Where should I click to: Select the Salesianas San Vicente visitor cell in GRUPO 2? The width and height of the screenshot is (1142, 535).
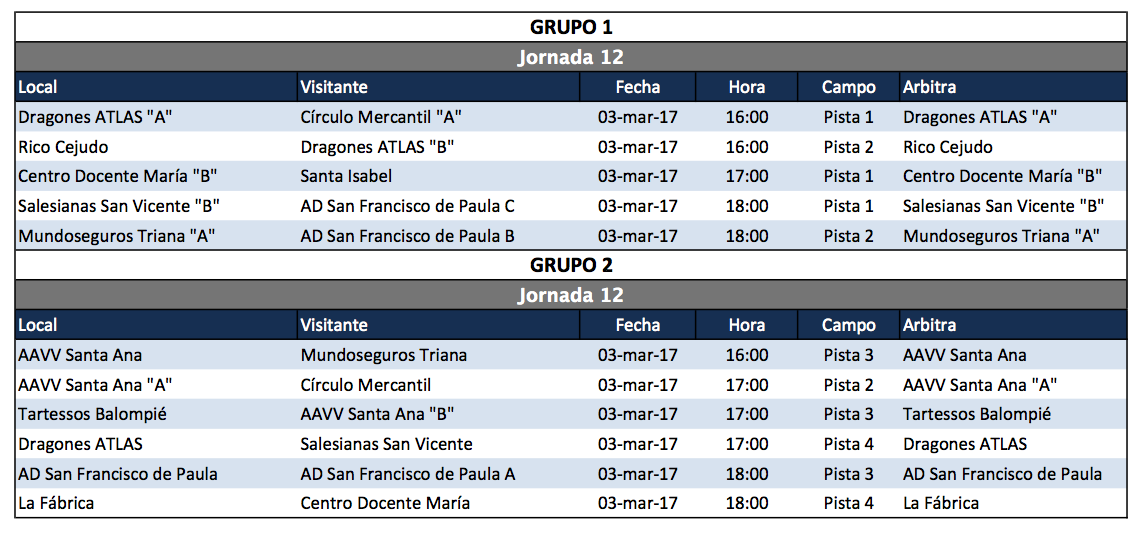[386, 444]
